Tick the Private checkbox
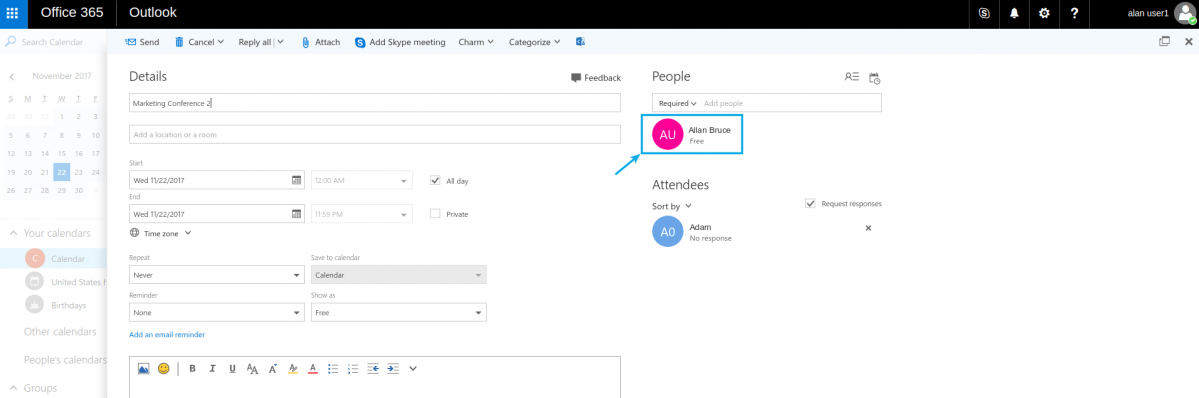The width and height of the screenshot is (1199, 398). (x=435, y=214)
